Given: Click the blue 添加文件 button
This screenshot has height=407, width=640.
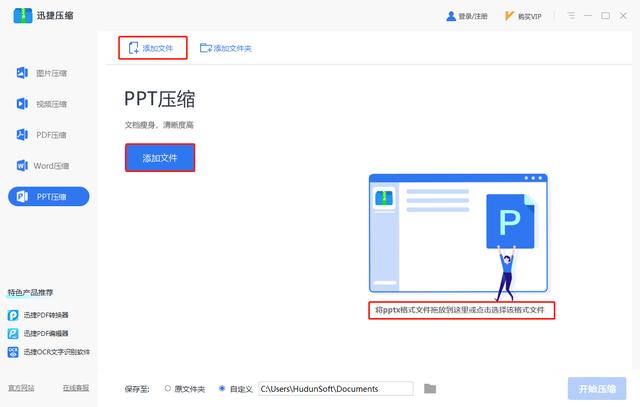Looking at the screenshot, I should [x=160, y=158].
